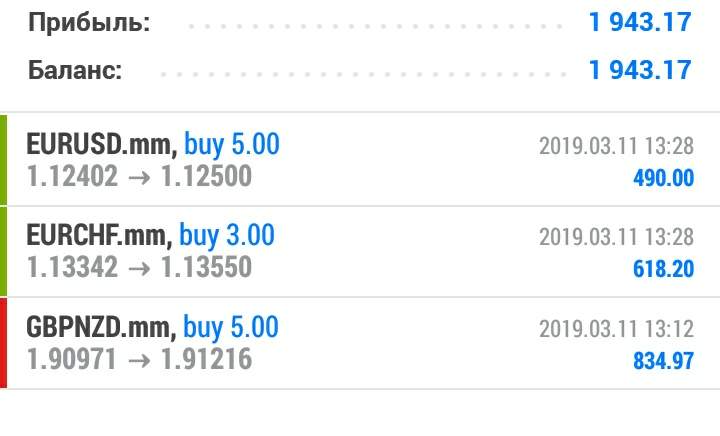
Task: Click the EURCHF.mm trade timestamp
Action: 615,237
